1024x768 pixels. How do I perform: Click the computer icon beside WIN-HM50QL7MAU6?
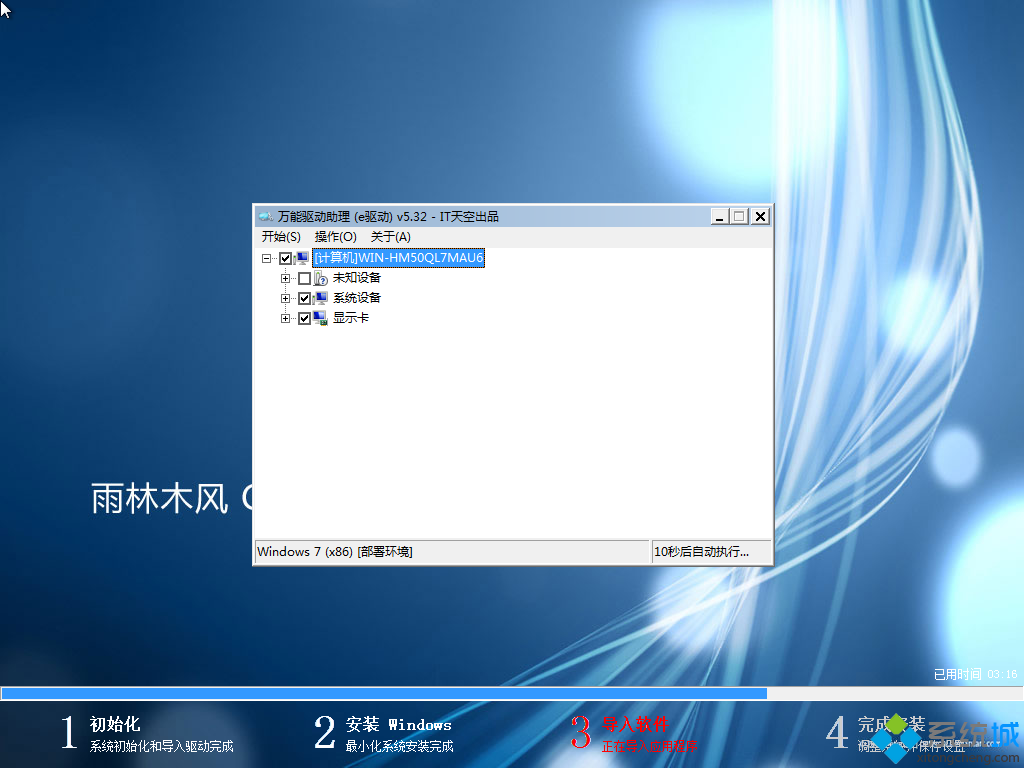coord(300,258)
